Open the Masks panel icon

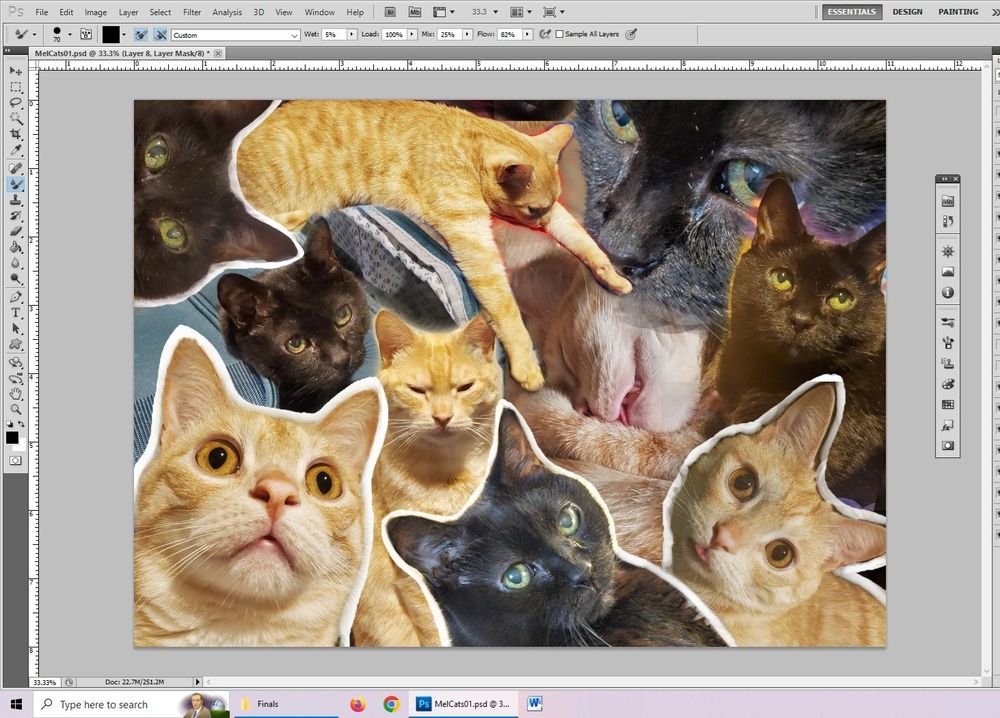pyautogui.click(x=948, y=446)
